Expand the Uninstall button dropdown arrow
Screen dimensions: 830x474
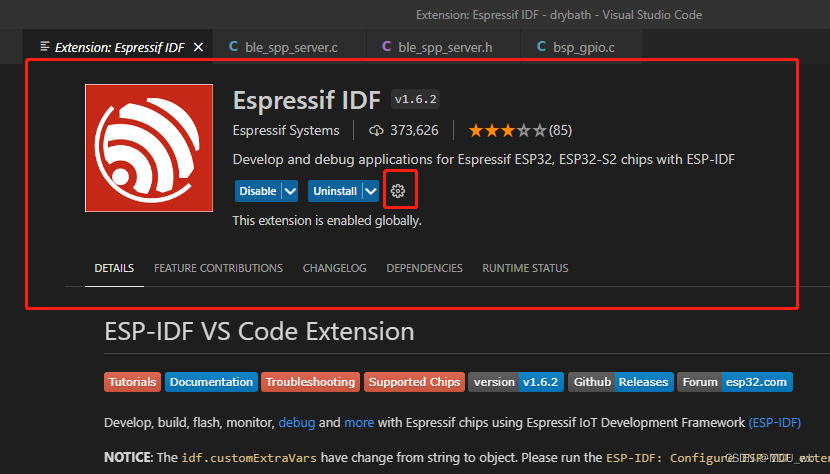point(371,191)
